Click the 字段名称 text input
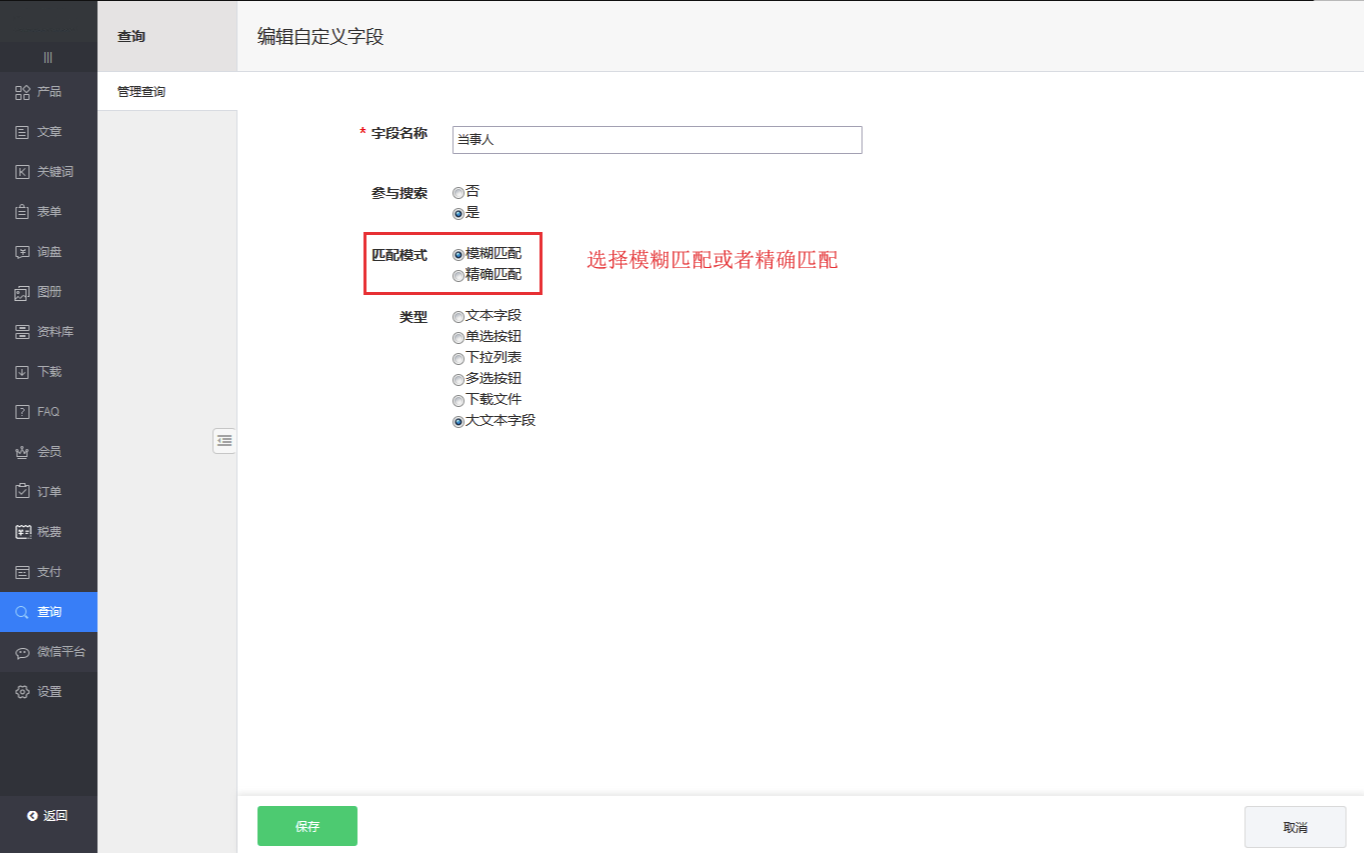This screenshot has height=853, width=1364. (x=656, y=140)
